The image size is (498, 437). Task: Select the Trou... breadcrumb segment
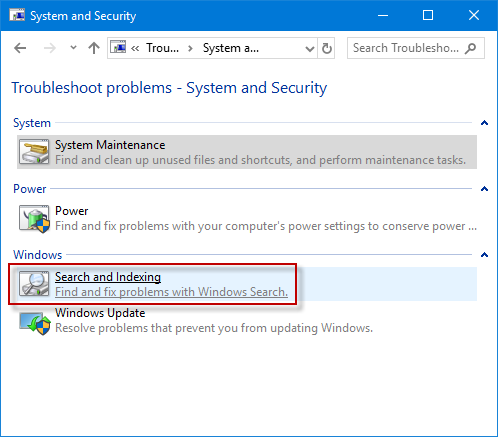[x=162, y=48]
